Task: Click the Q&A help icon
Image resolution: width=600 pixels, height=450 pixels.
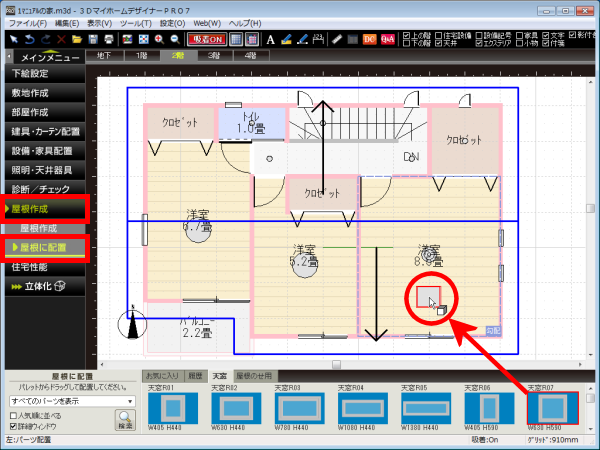Action: coord(386,39)
